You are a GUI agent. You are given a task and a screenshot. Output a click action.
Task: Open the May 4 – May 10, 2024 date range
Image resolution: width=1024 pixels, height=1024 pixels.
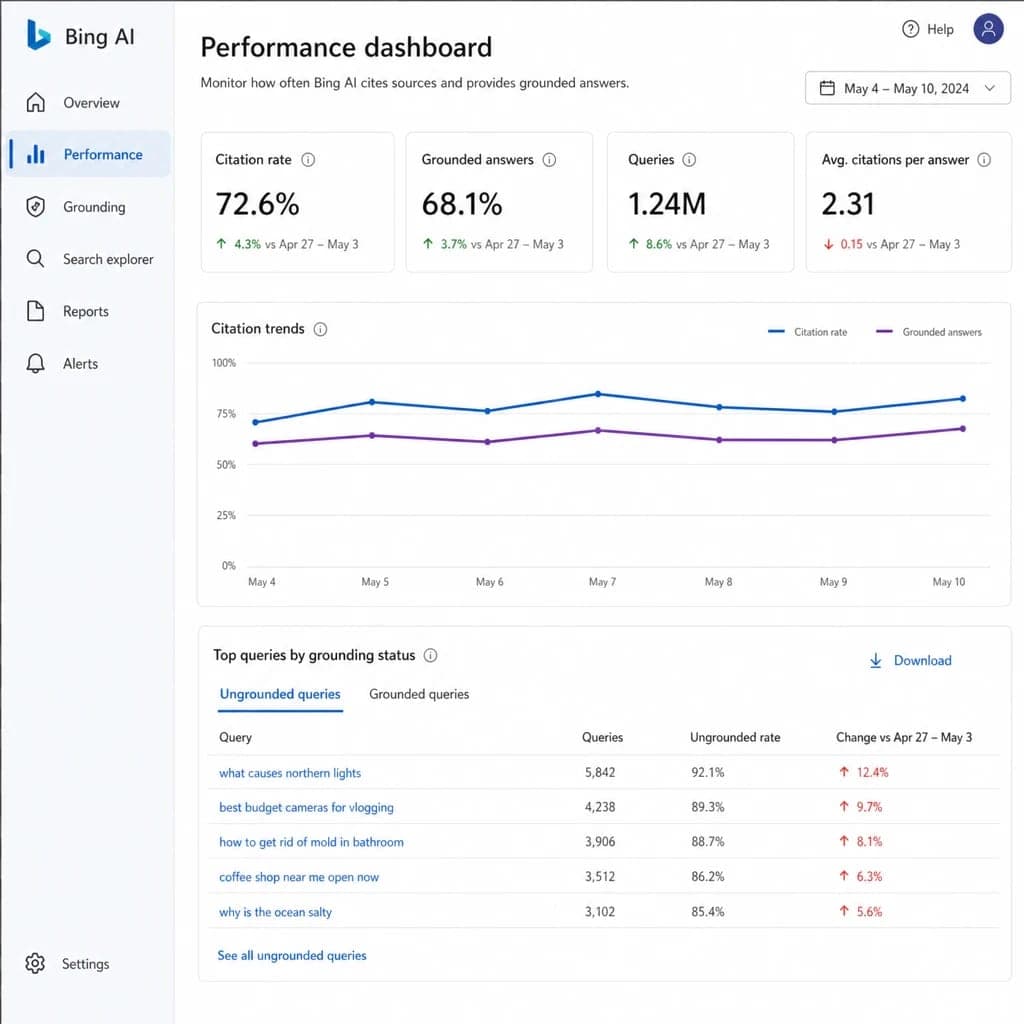click(907, 88)
